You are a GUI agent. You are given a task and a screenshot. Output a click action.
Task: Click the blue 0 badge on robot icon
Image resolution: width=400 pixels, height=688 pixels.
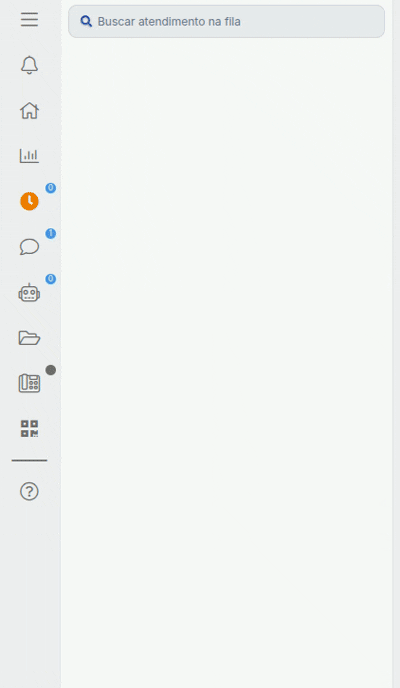point(51,279)
